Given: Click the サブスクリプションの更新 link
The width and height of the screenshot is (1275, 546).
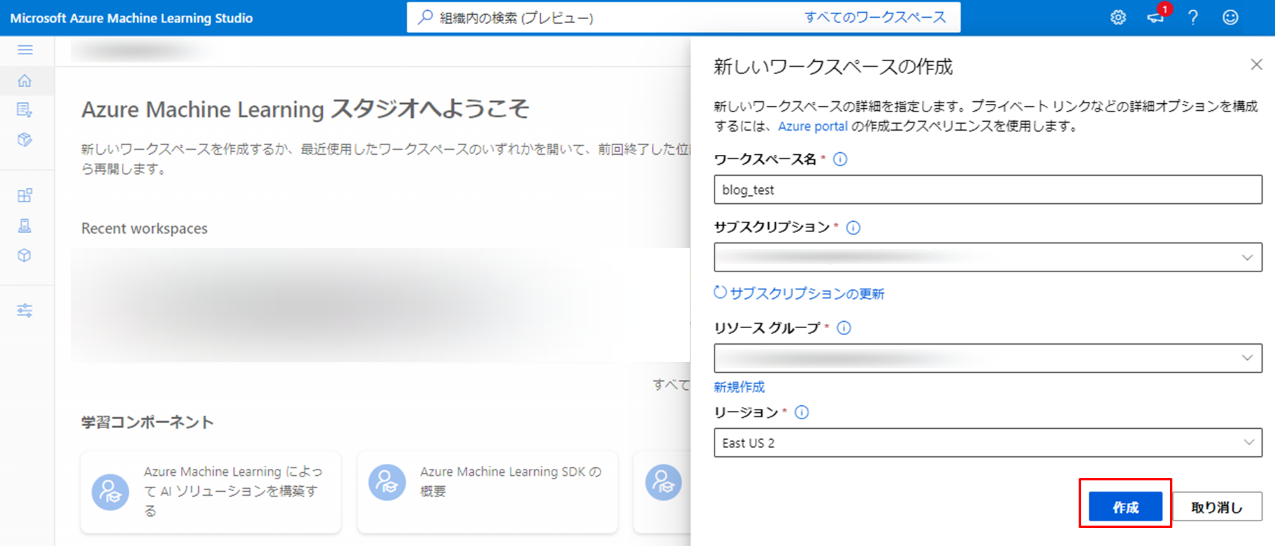Looking at the screenshot, I should [807, 293].
